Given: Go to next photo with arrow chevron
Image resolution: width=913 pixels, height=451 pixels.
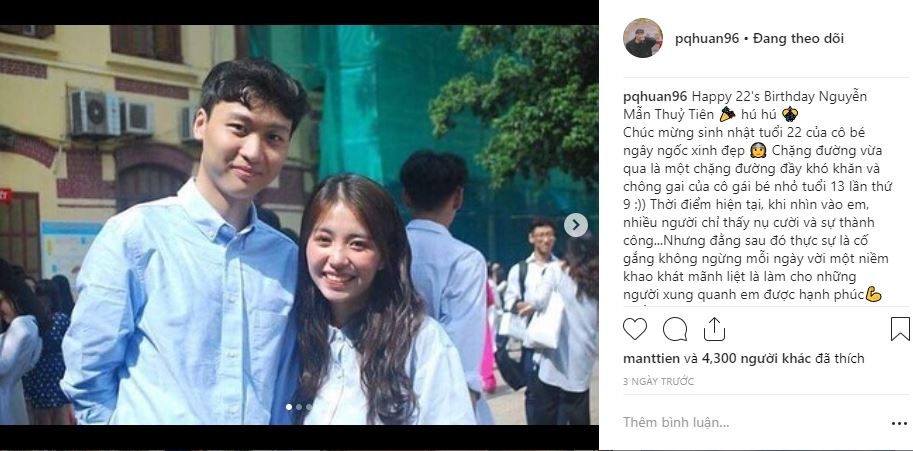Looking at the screenshot, I should (575, 225).
